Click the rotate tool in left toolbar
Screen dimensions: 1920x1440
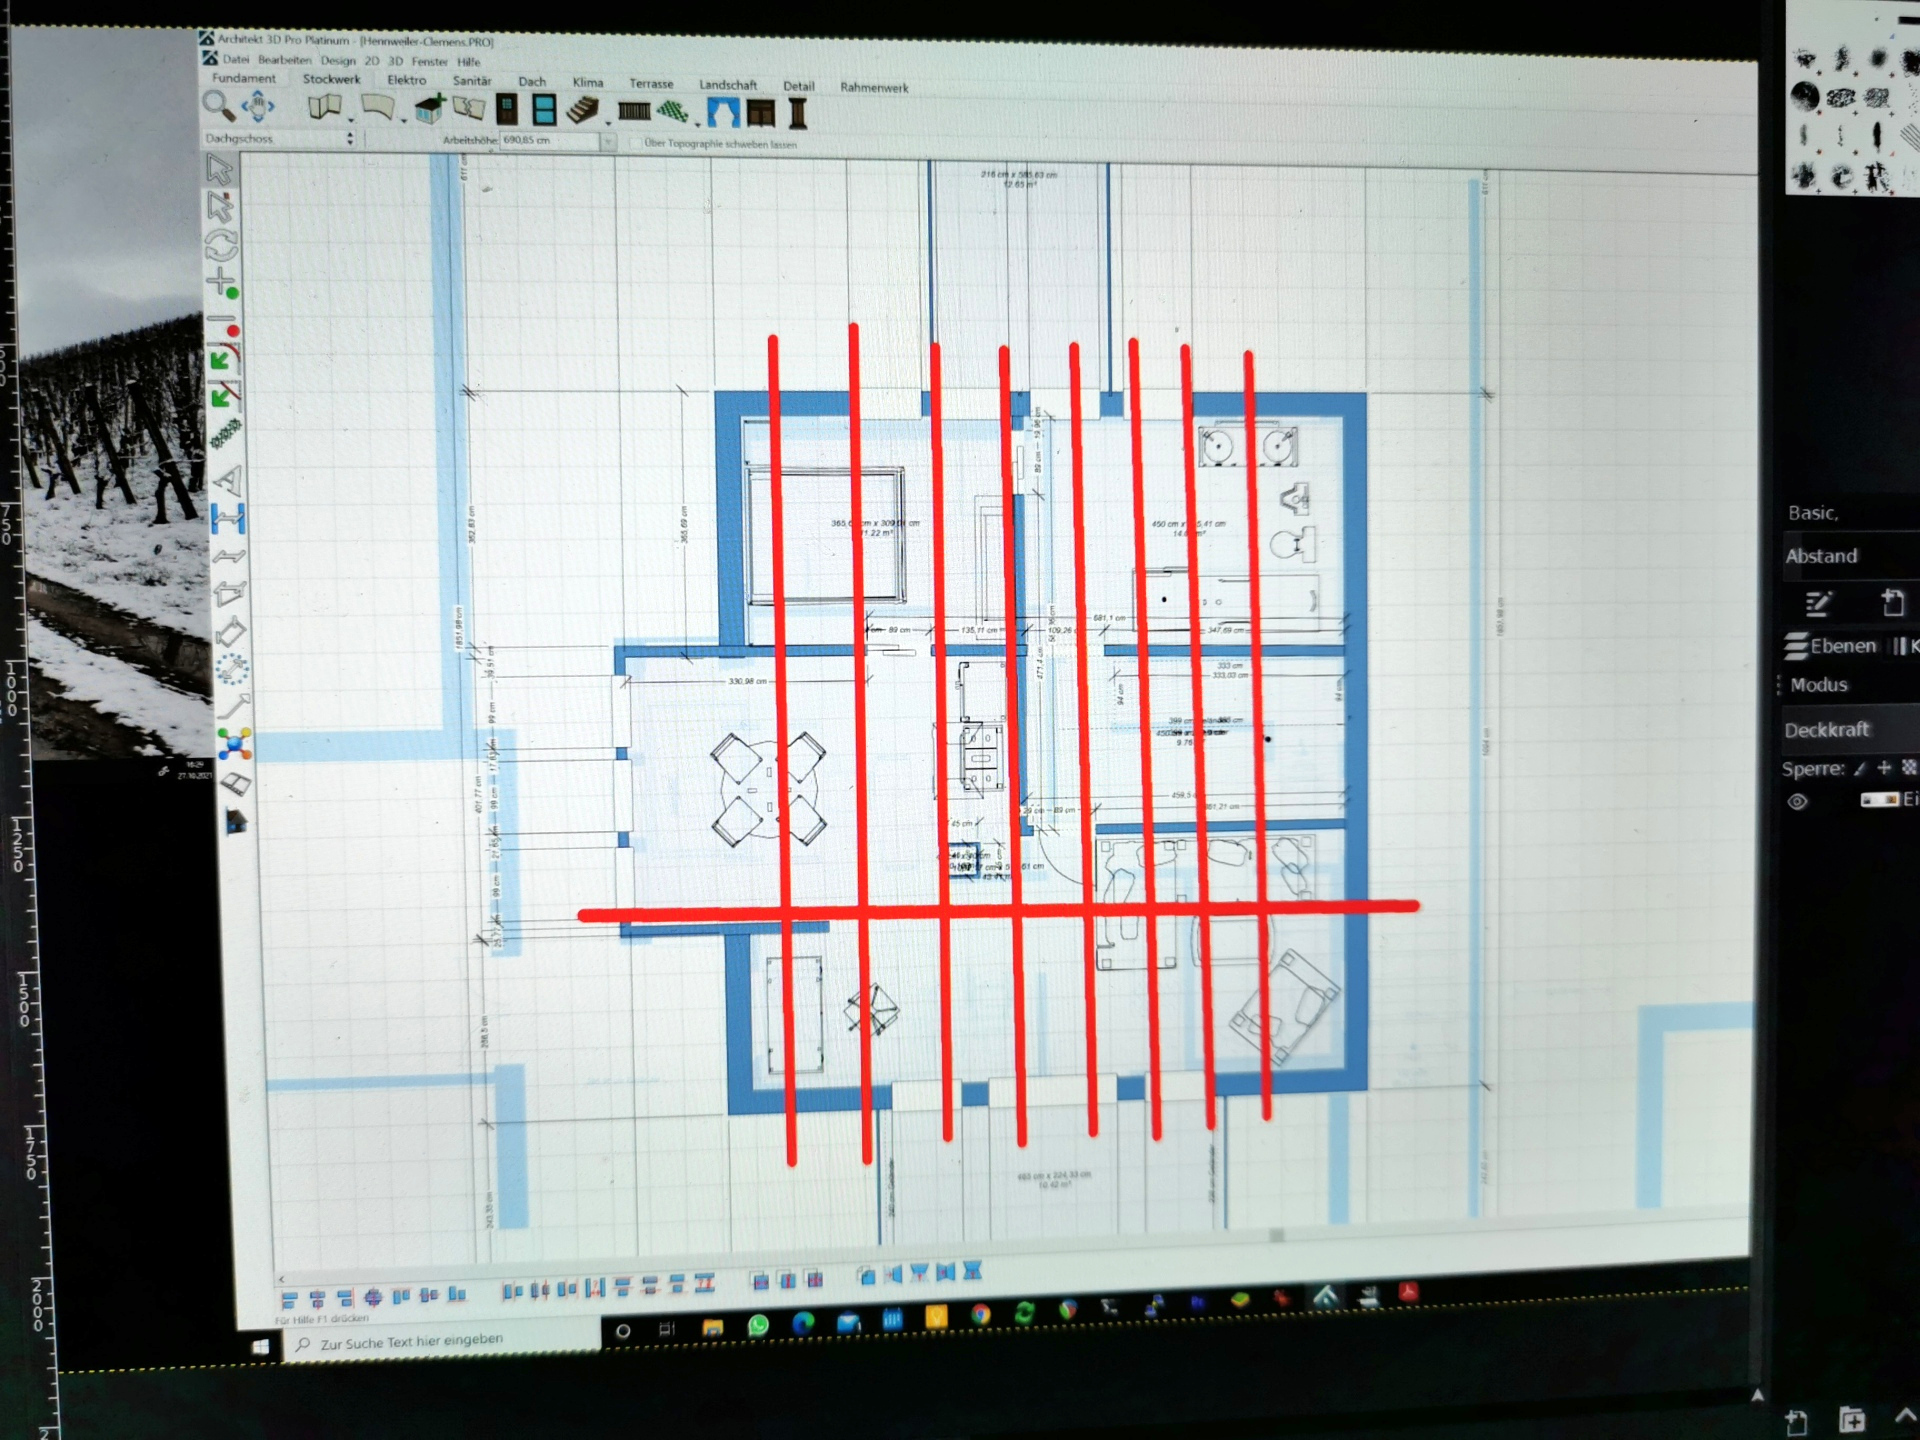click(x=221, y=245)
